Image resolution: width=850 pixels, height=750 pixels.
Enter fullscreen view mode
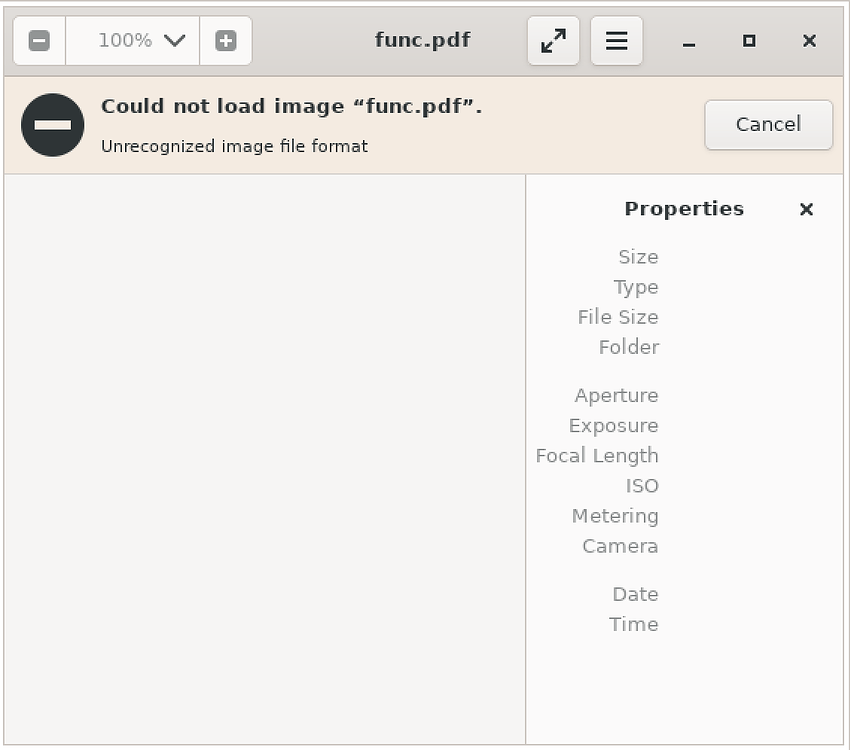click(553, 41)
